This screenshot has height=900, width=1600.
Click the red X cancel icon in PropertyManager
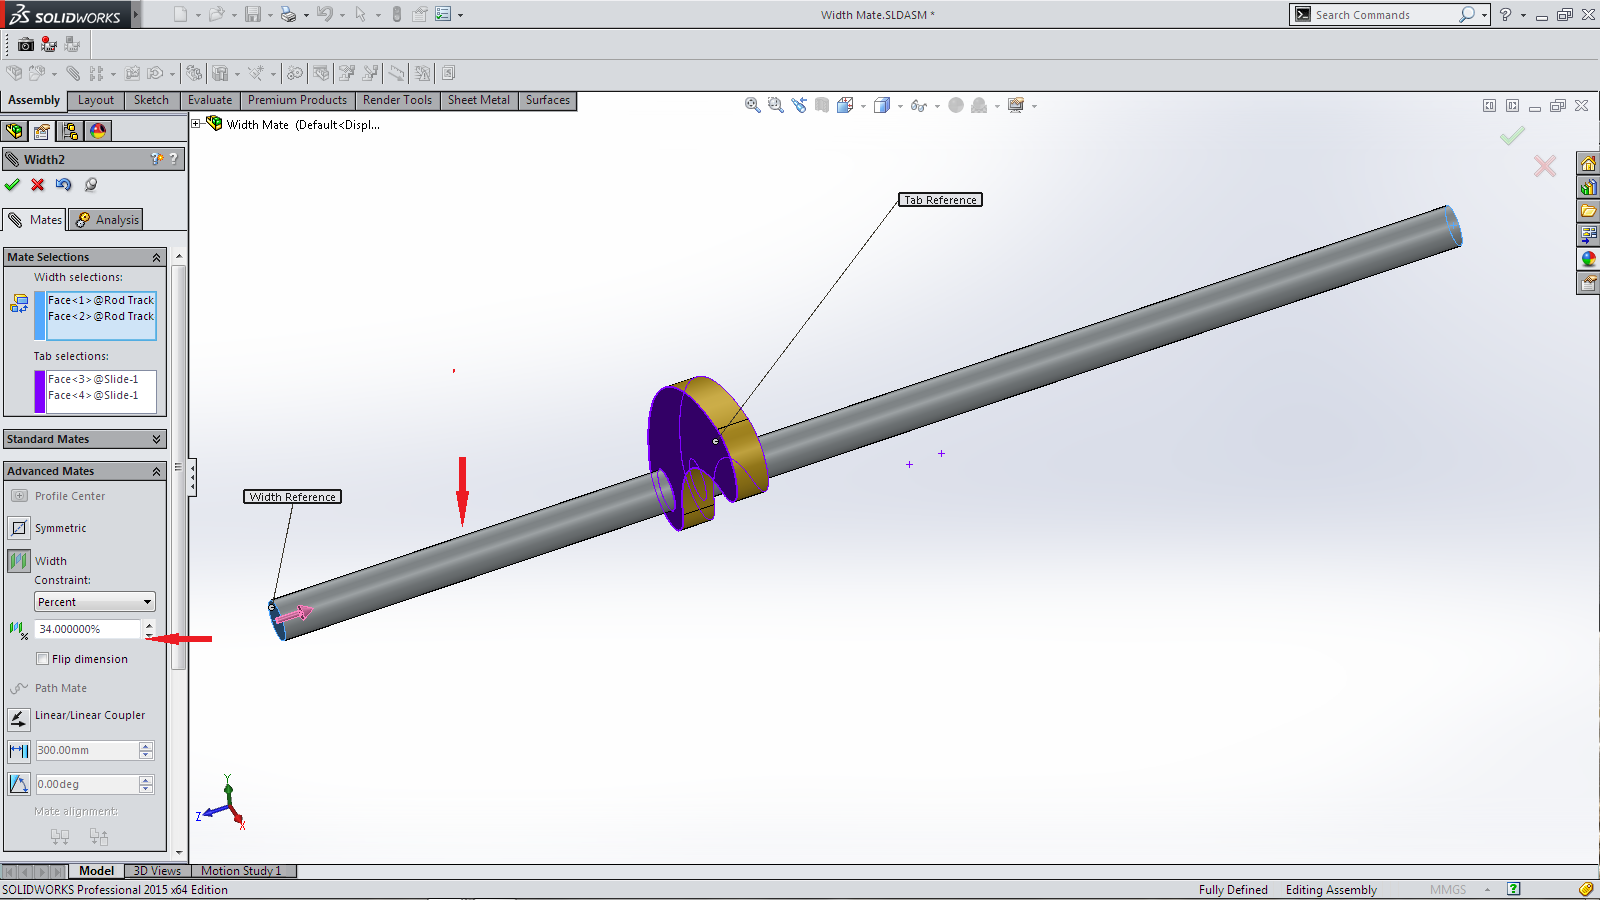point(38,185)
